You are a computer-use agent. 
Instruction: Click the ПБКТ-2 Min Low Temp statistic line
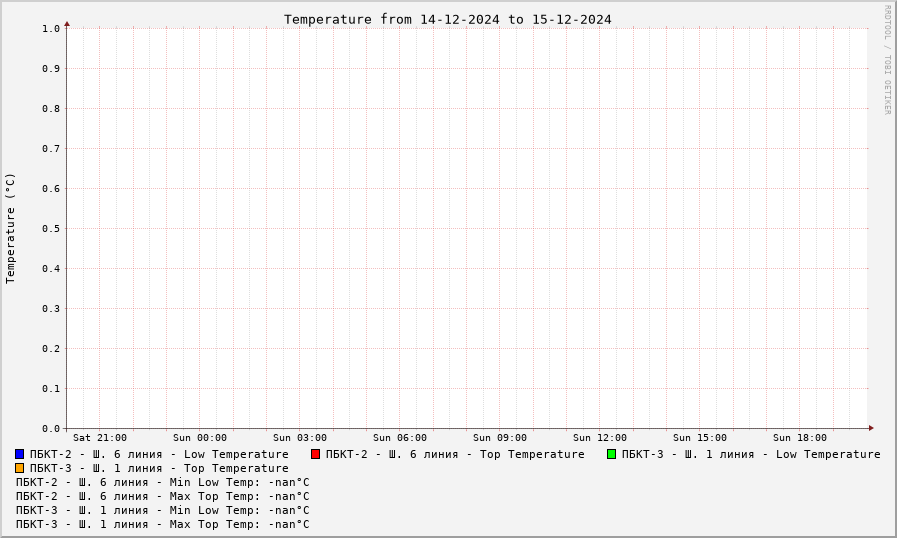[162, 482]
